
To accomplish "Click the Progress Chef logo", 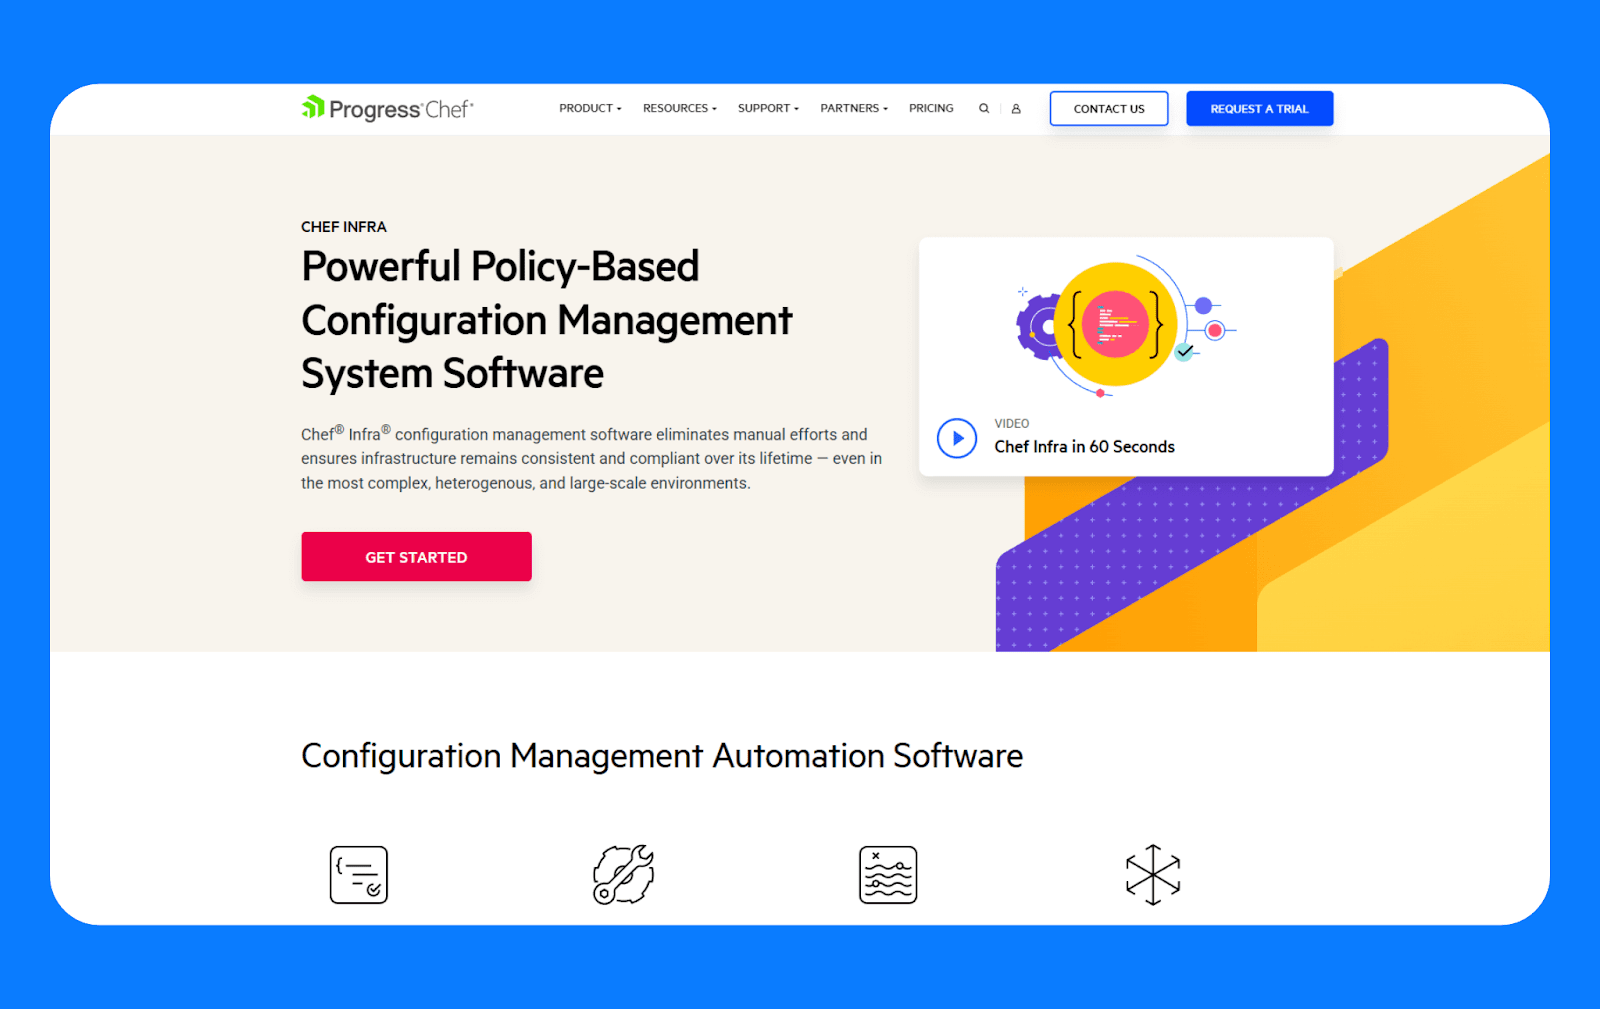I will click(x=387, y=108).
